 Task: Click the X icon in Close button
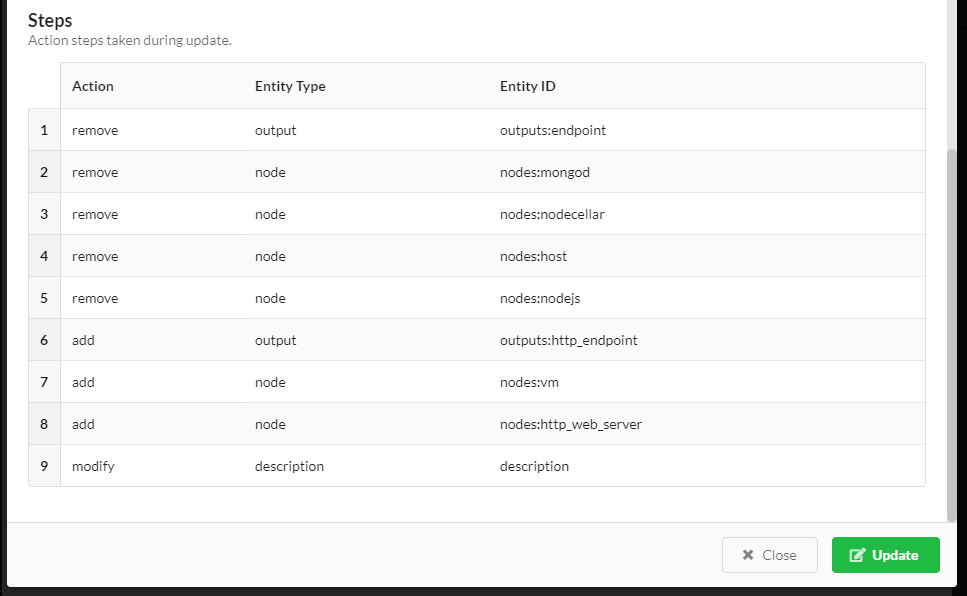pyautogui.click(x=747, y=555)
